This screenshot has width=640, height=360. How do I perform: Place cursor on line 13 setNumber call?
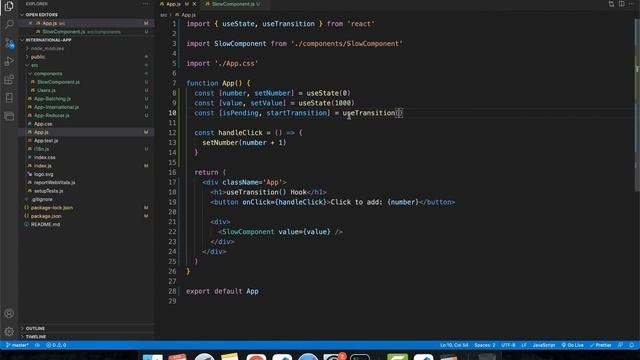pos(244,142)
